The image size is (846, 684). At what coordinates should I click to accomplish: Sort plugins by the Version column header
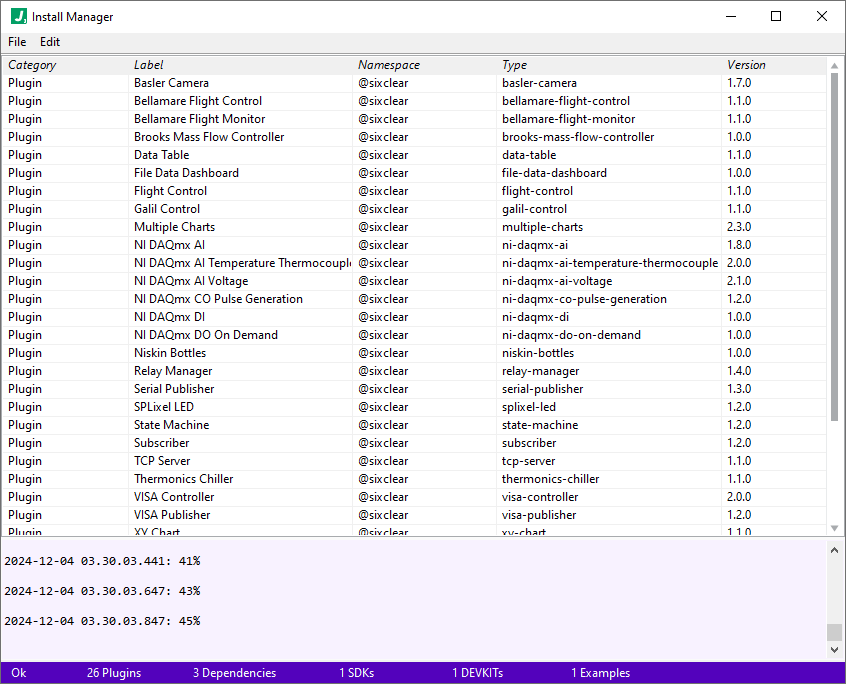(746, 64)
